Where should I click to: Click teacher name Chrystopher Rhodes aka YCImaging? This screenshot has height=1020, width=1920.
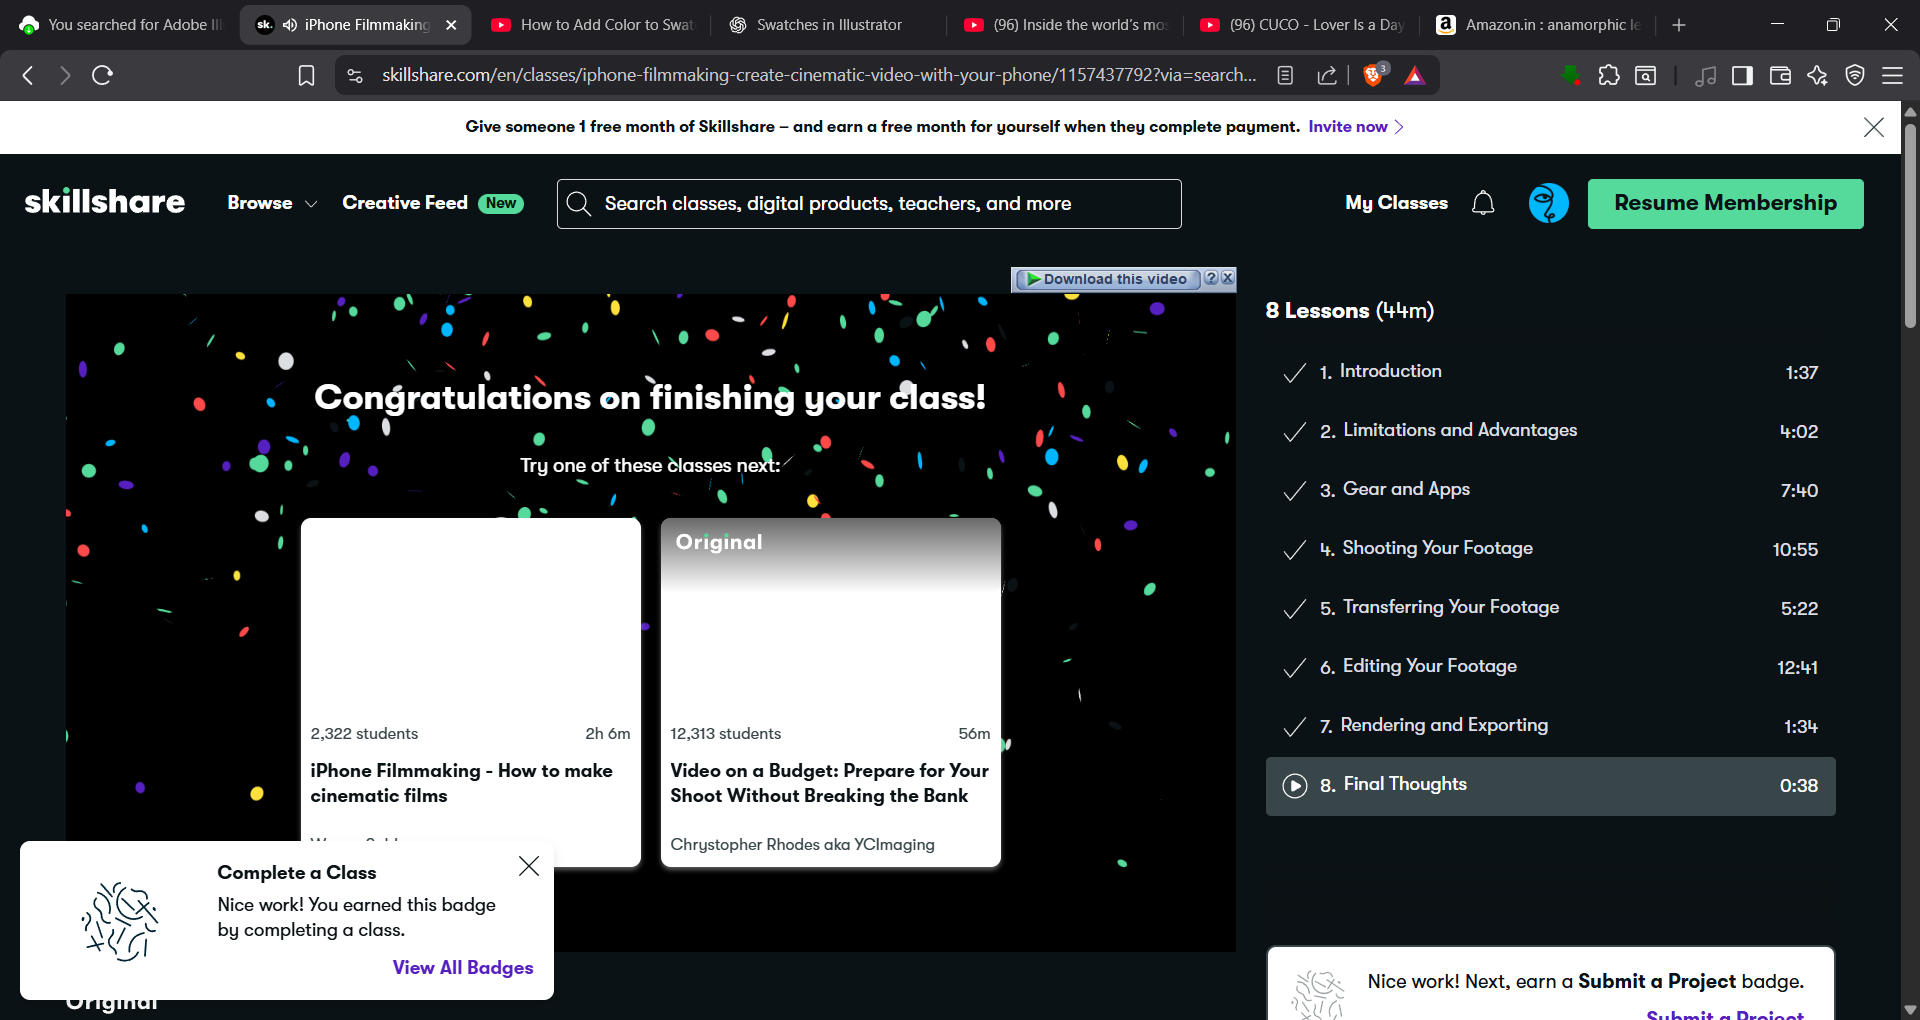point(802,844)
